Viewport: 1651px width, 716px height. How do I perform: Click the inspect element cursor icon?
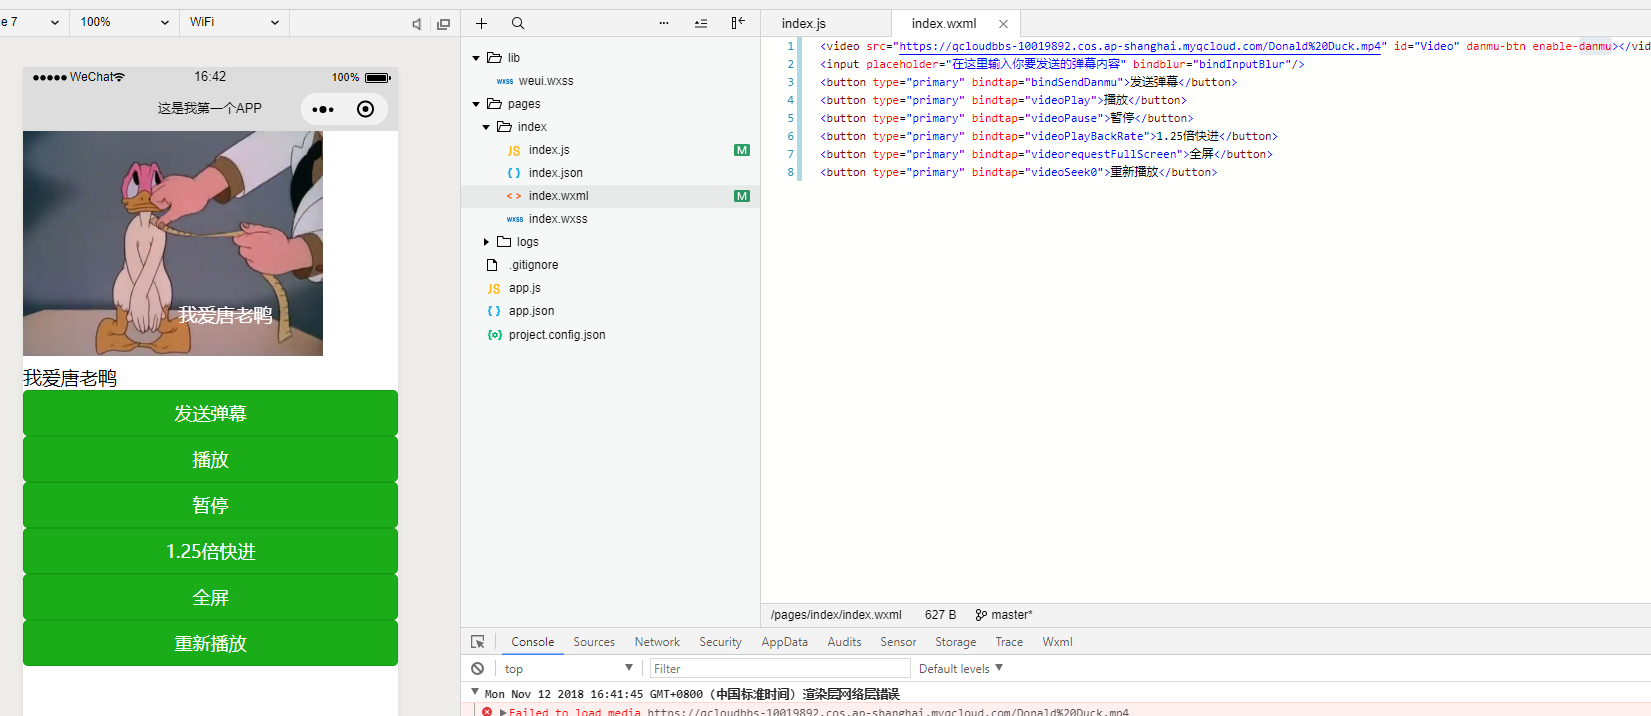pyautogui.click(x=478, y=642)
